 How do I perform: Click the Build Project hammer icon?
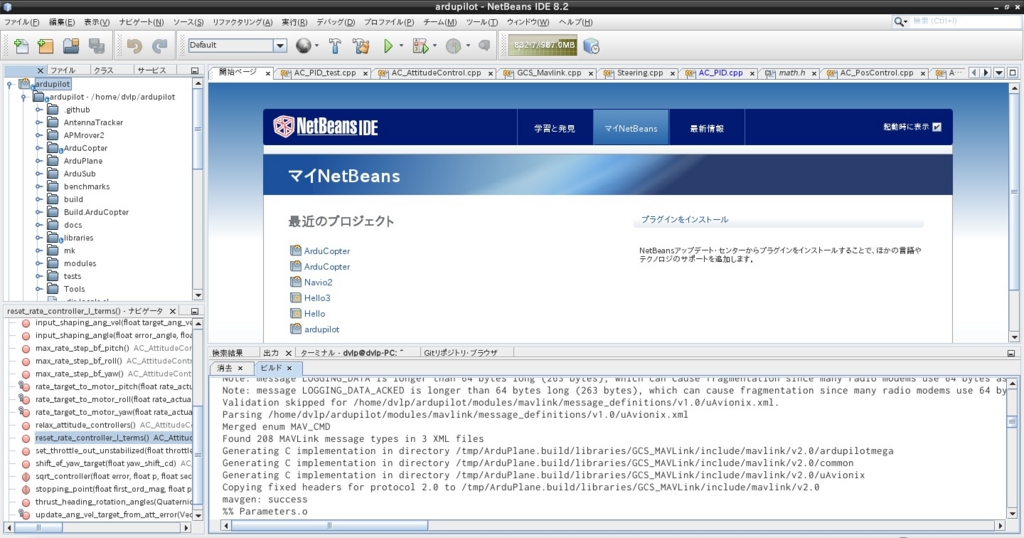335,46
